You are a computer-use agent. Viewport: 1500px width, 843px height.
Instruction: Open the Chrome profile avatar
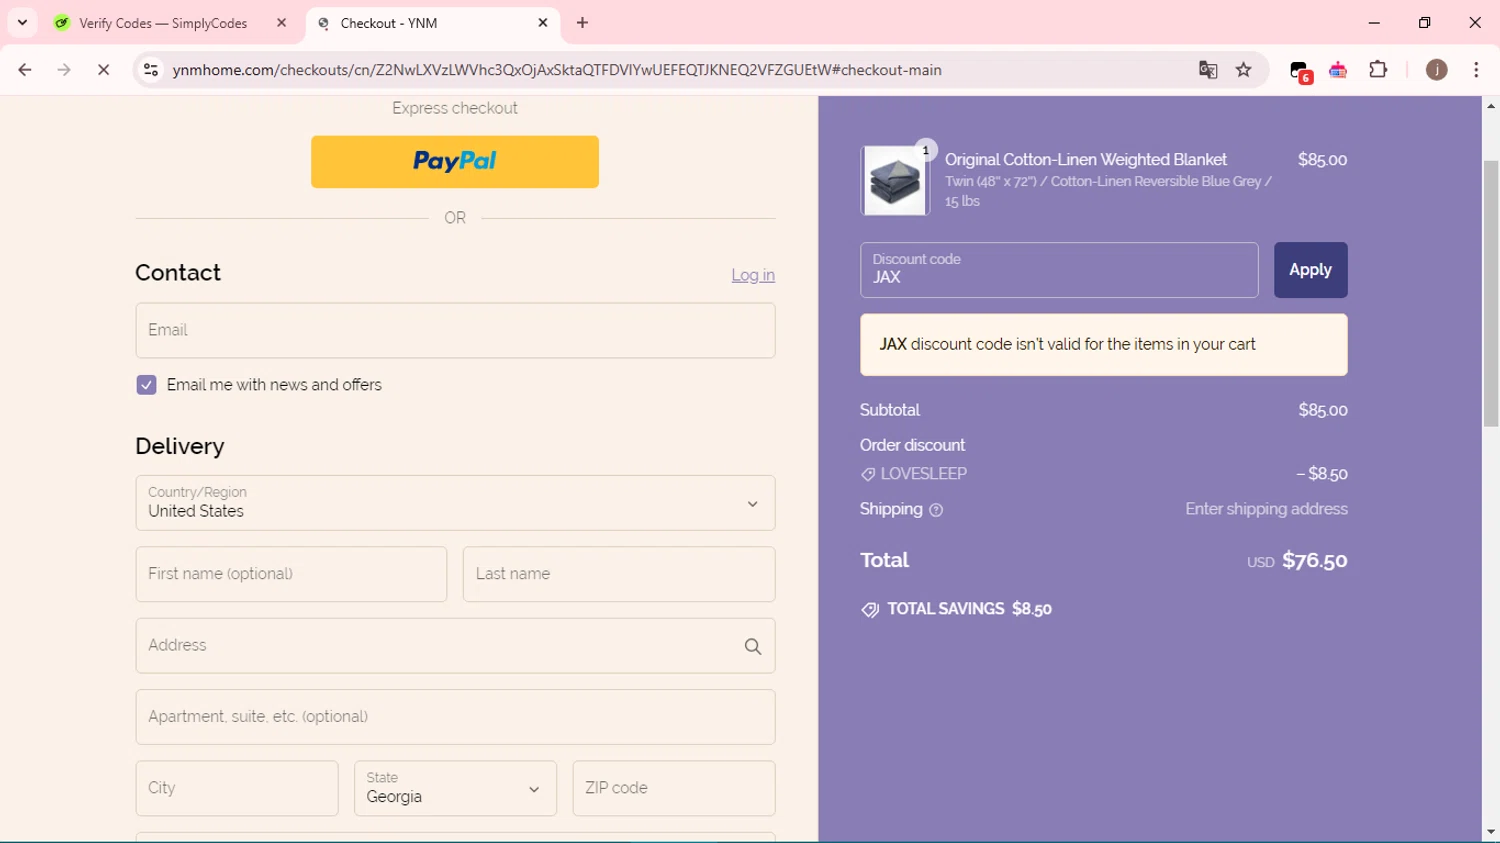pos(1436,70)
